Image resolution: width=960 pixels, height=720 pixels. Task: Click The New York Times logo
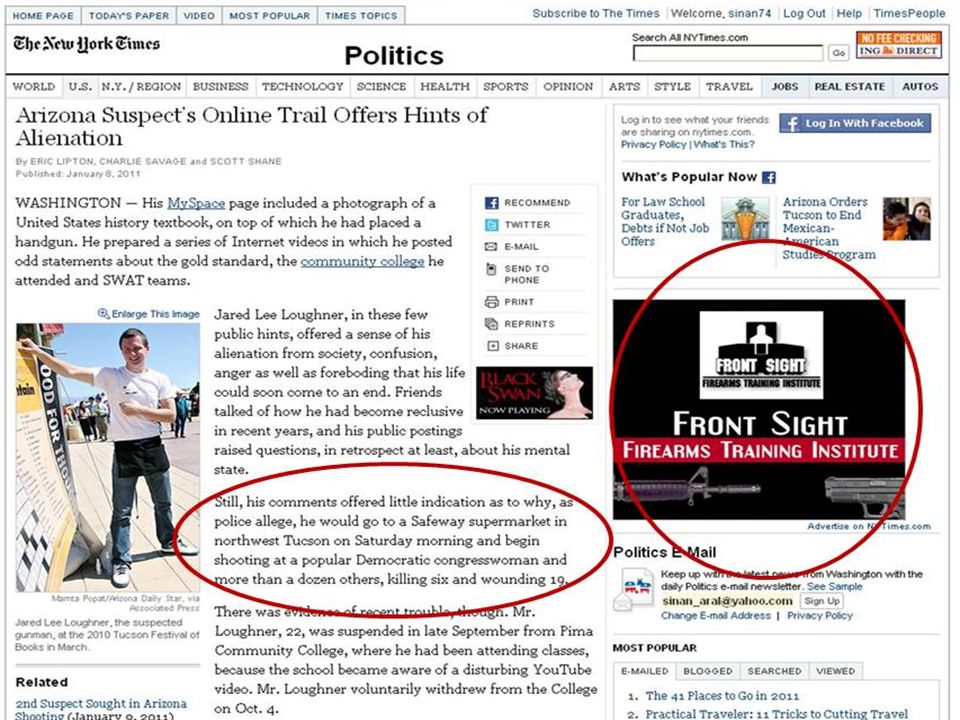click(86, 43)
